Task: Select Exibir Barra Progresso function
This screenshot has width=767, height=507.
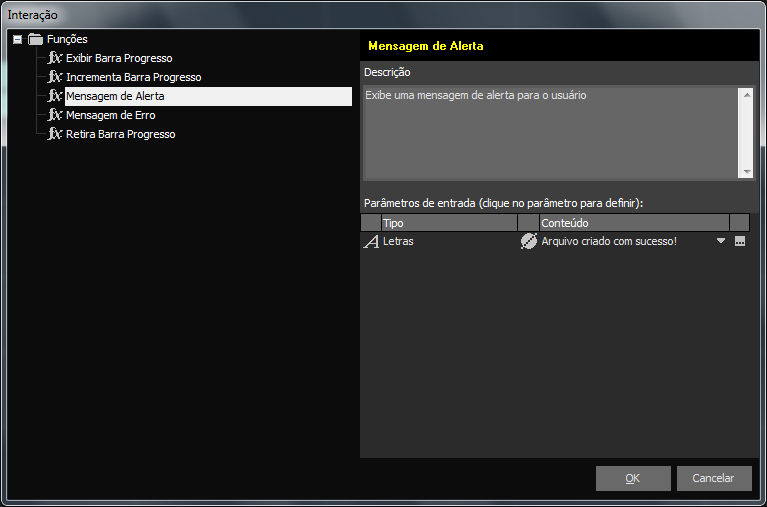Action: click(x=119, y=58)
